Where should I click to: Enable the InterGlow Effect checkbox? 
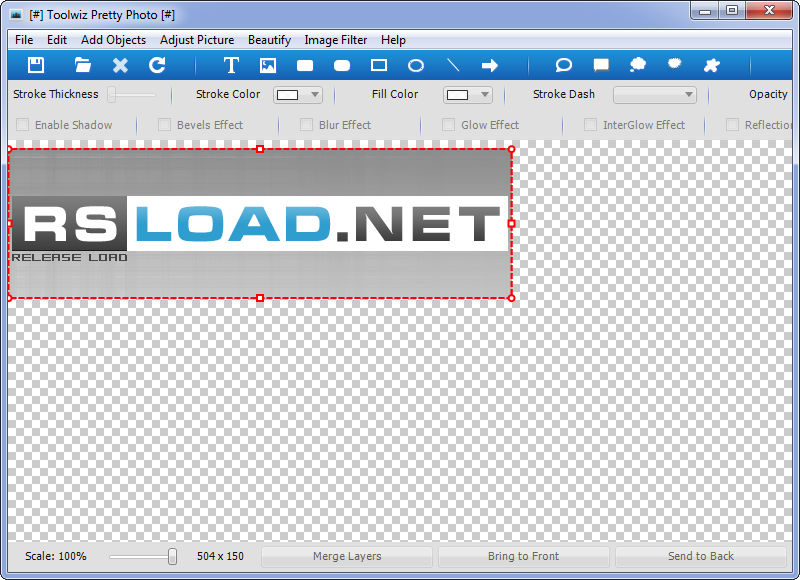[590, 124]
